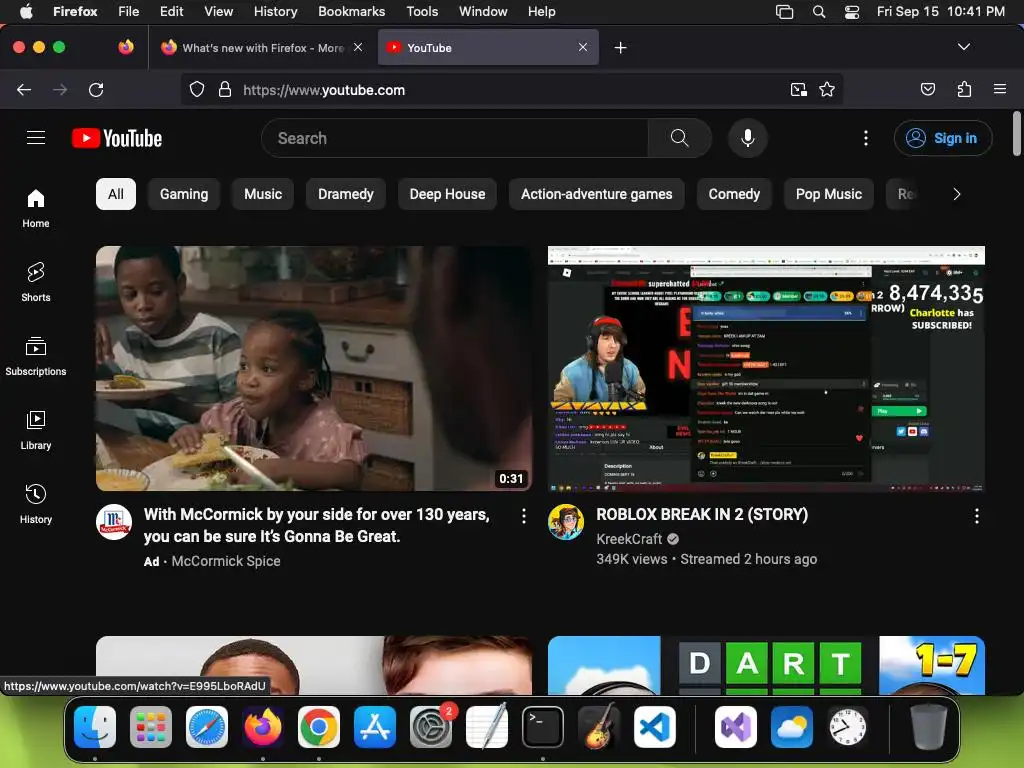
Task: Filter by Pop Music chip
Action: click(829, 194)
